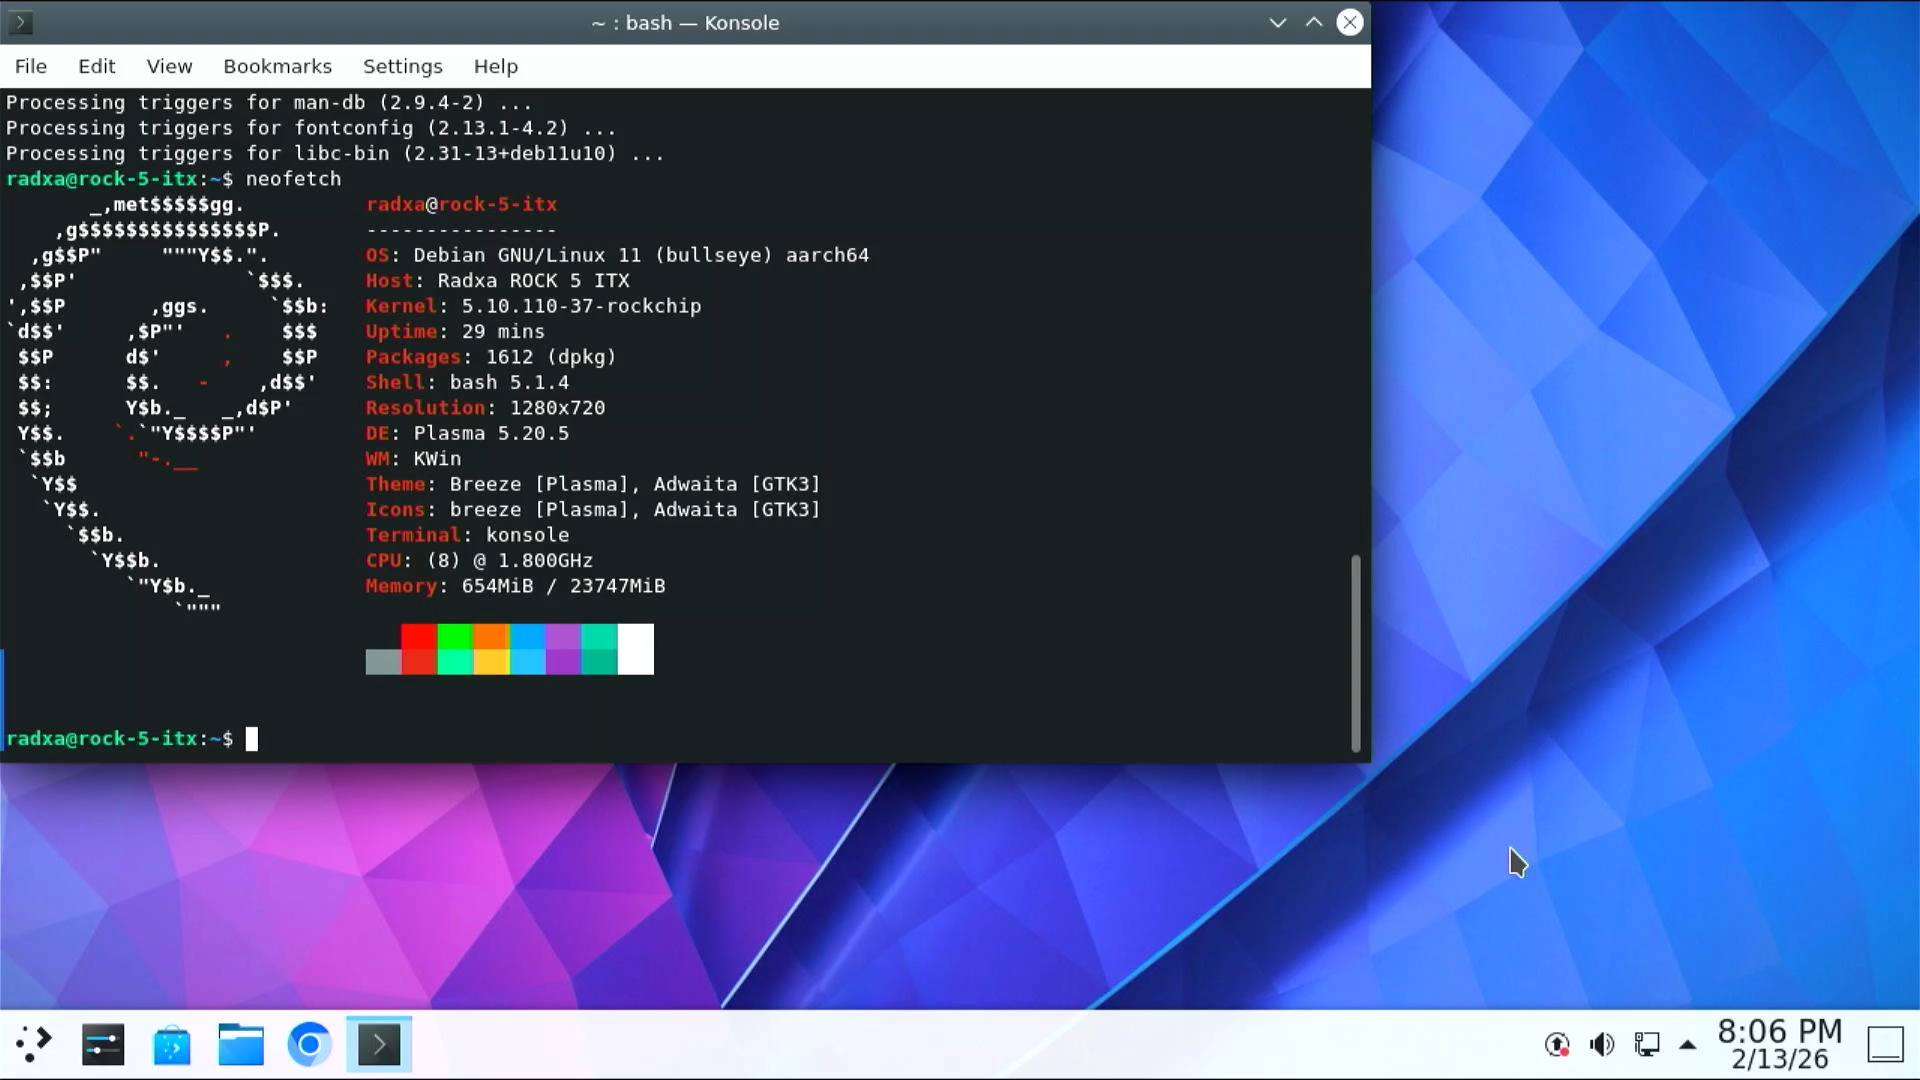
Task: Open the KDE application launcher
Action: click(34, 1045)
